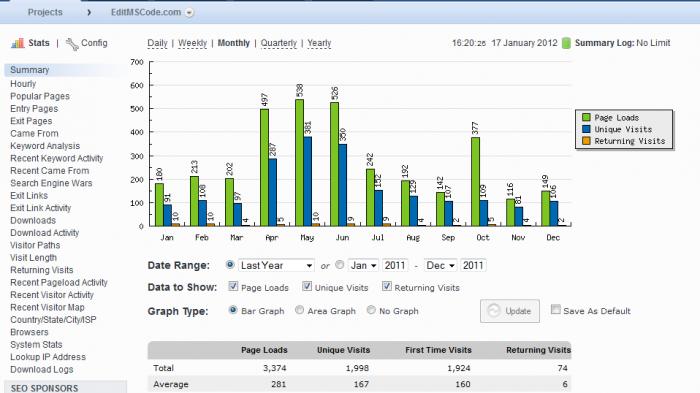Uncheck the Page Loads checkbox

coord(233,287)
